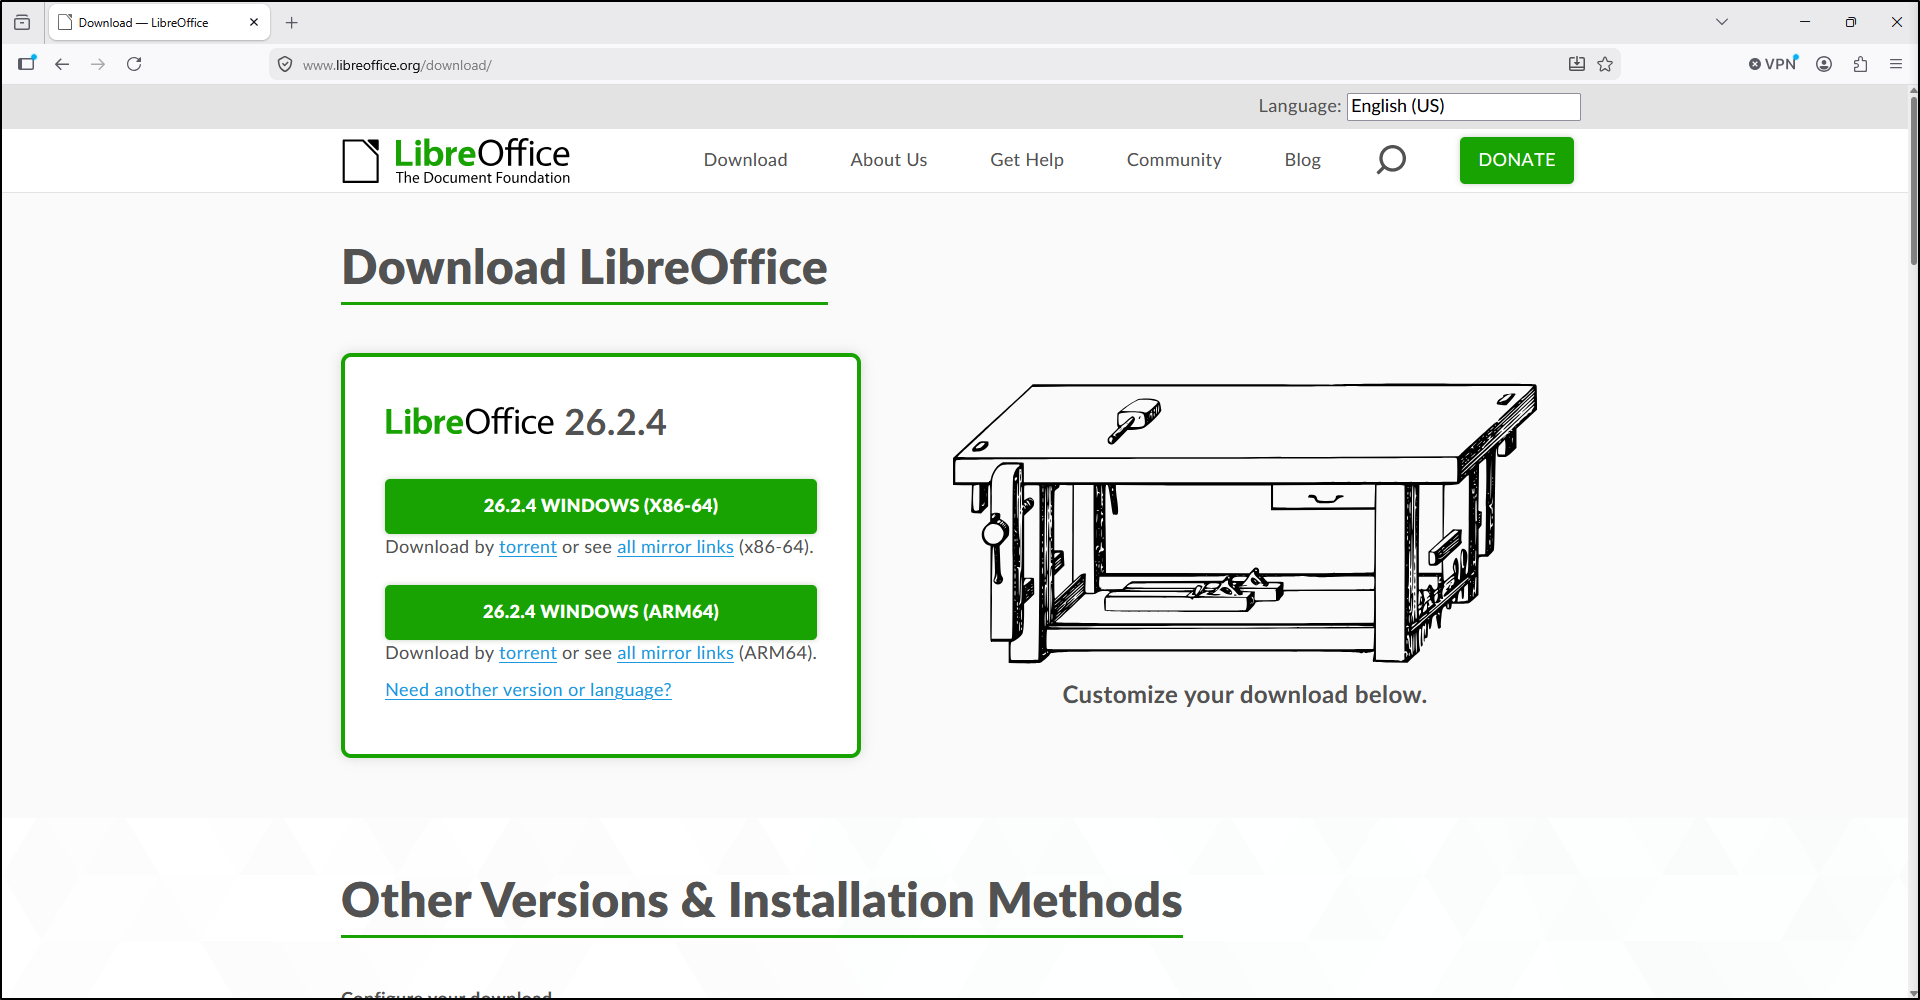Screen dimensions: 1920x1000
Task: Open the Community menu
Action: [1174, 160]
